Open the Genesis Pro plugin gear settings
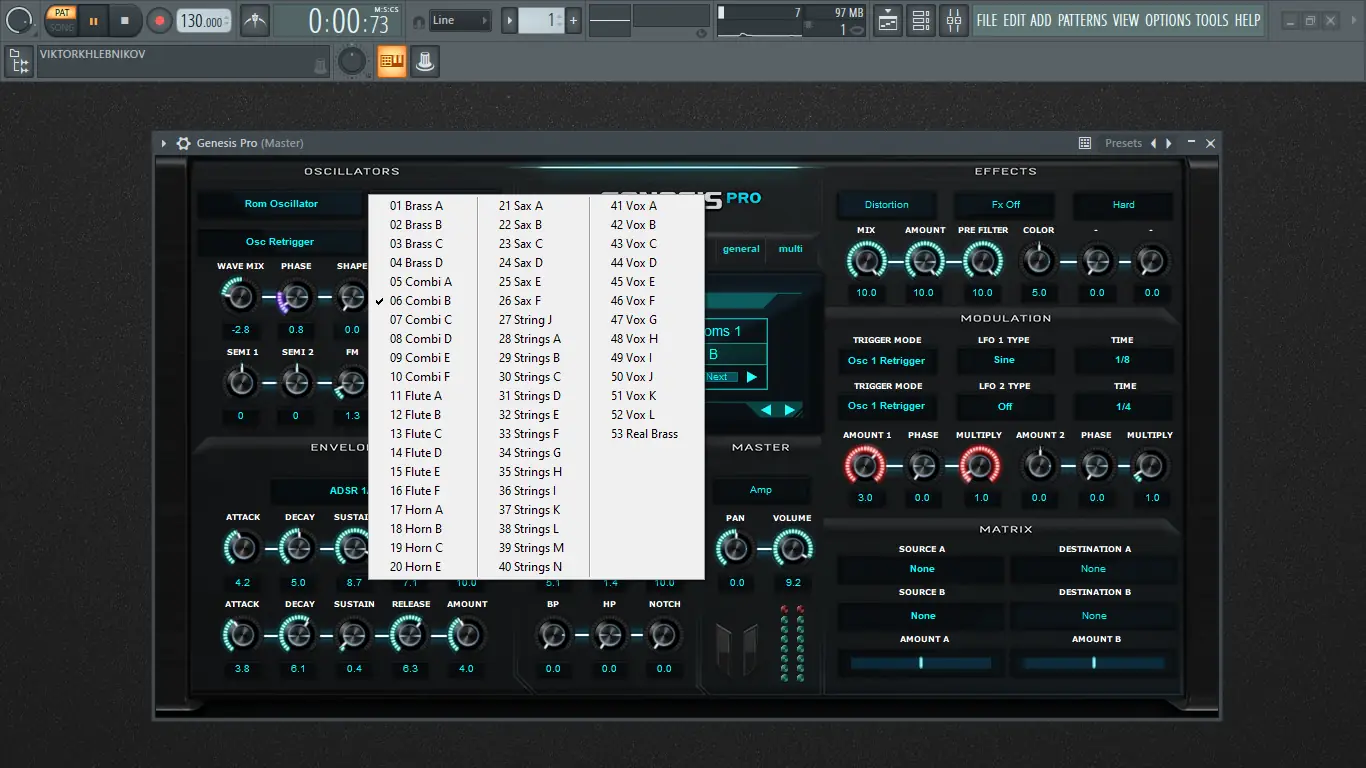The image size is (1366, 768). [x=183, y=143]
